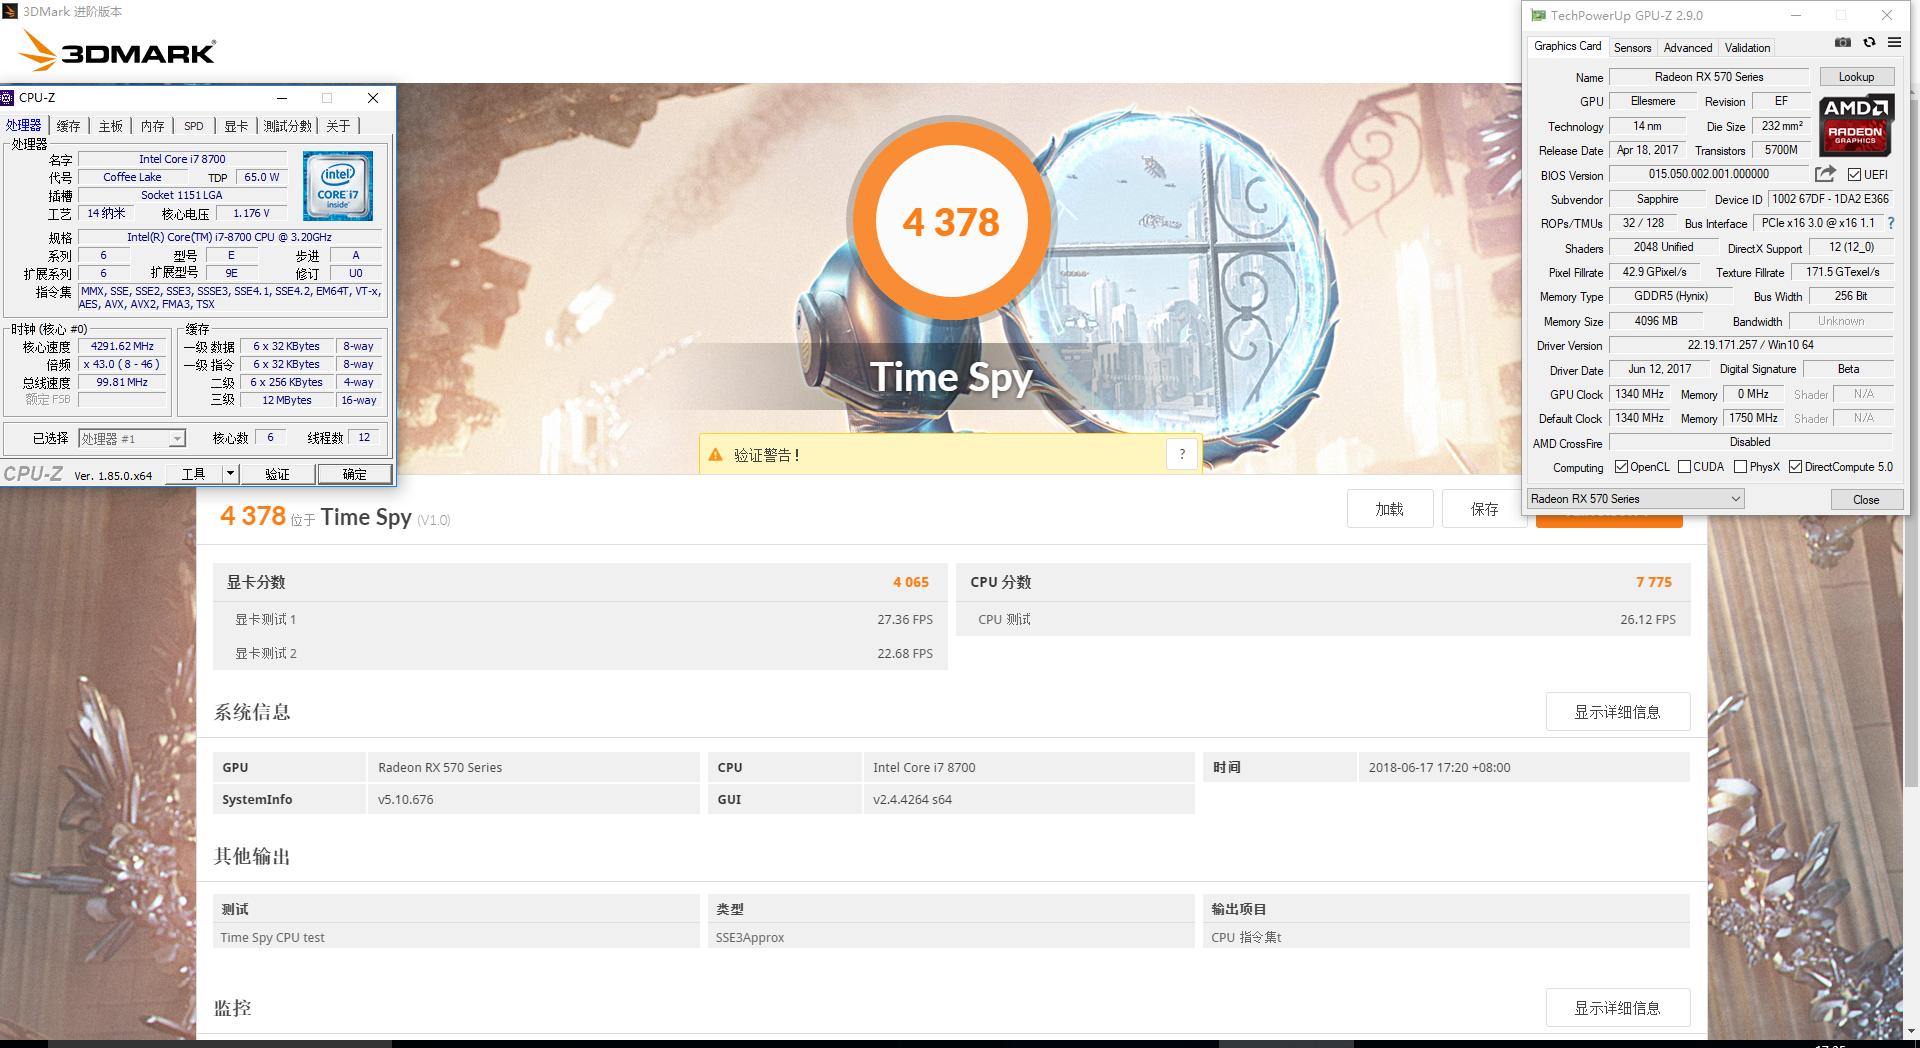Screen dimensions: 1920x1048
Task: Toggle the UEFI checkbox in GPU-Z
Action: [x=1854, y=175]
